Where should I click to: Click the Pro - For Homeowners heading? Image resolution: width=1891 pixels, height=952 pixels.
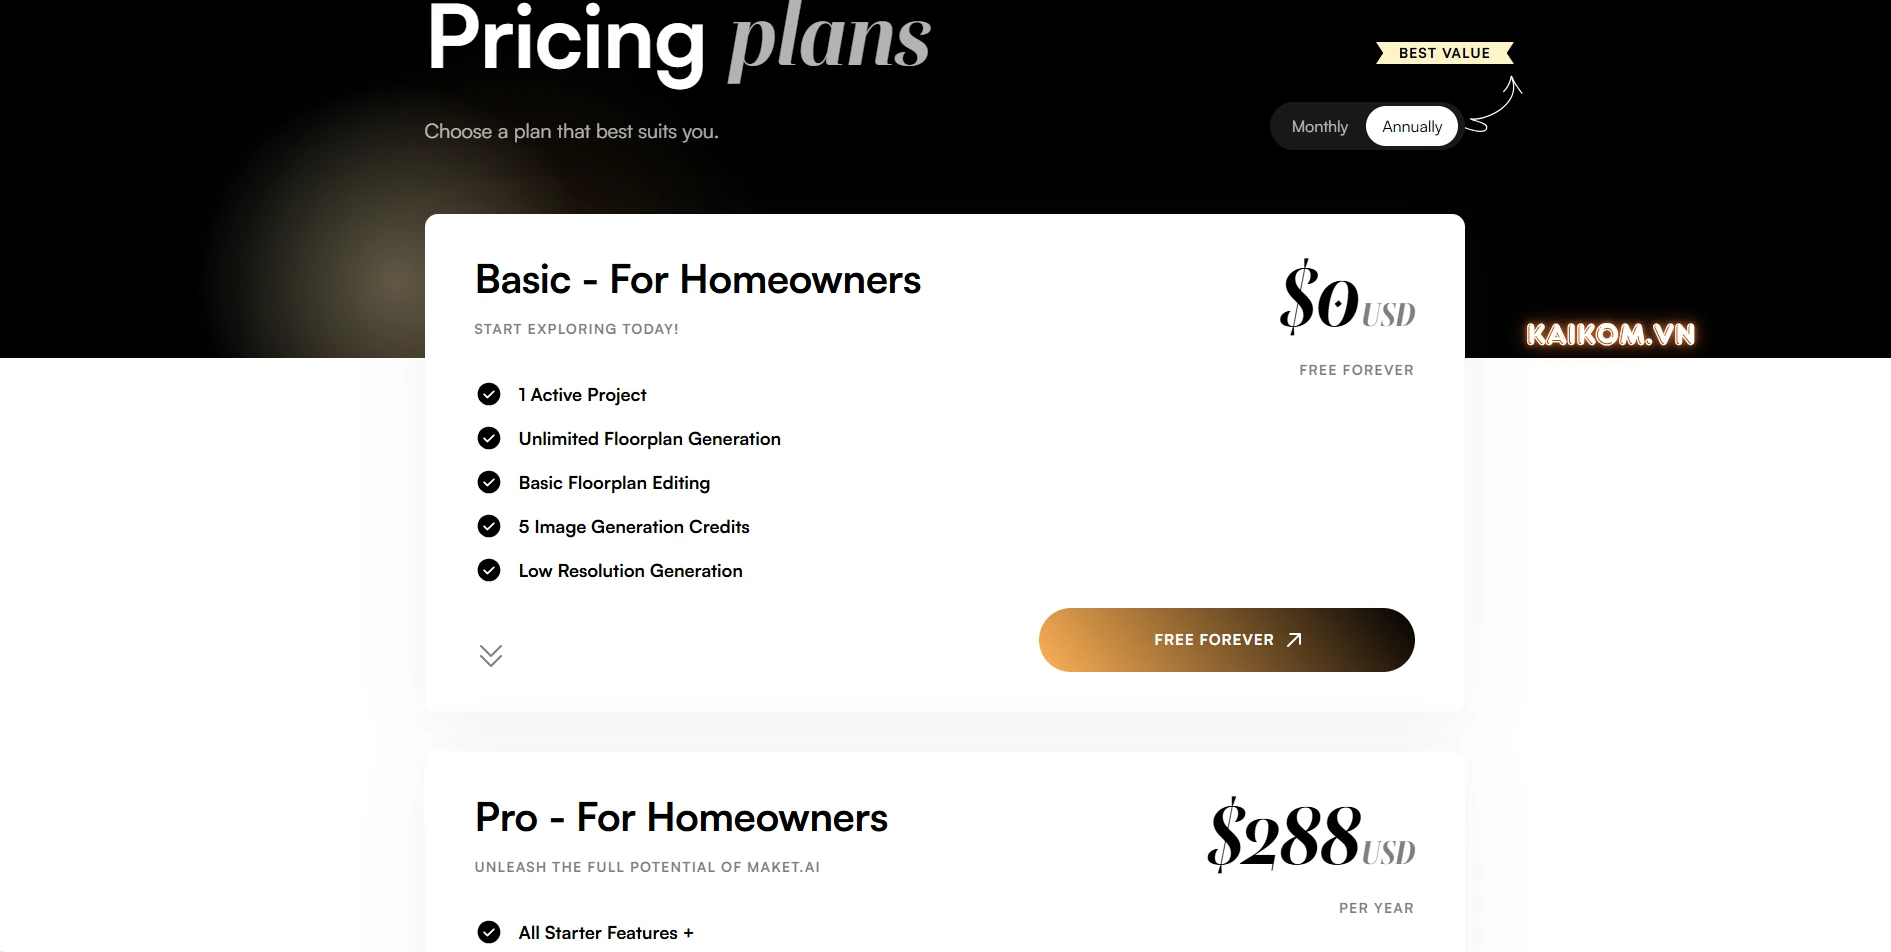click(x=681, y=818)
